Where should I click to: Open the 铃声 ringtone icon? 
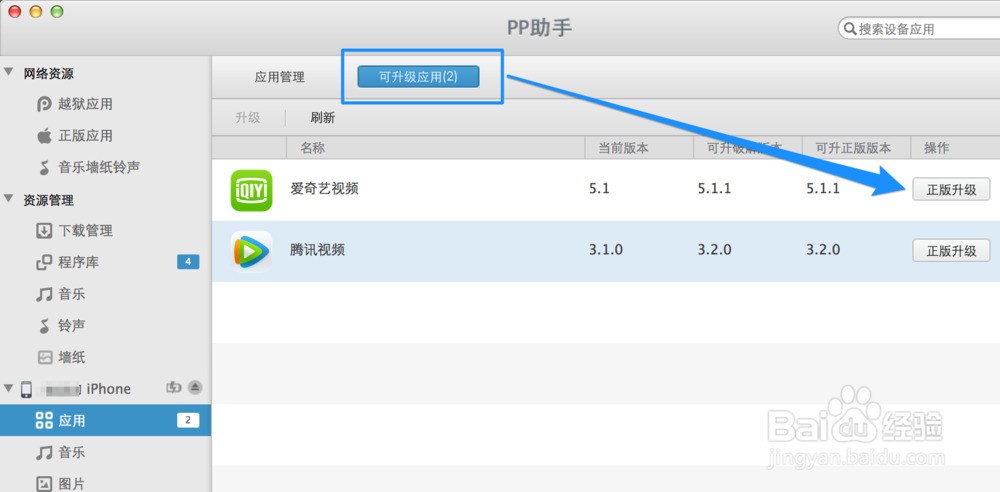(x=44, y=326)
